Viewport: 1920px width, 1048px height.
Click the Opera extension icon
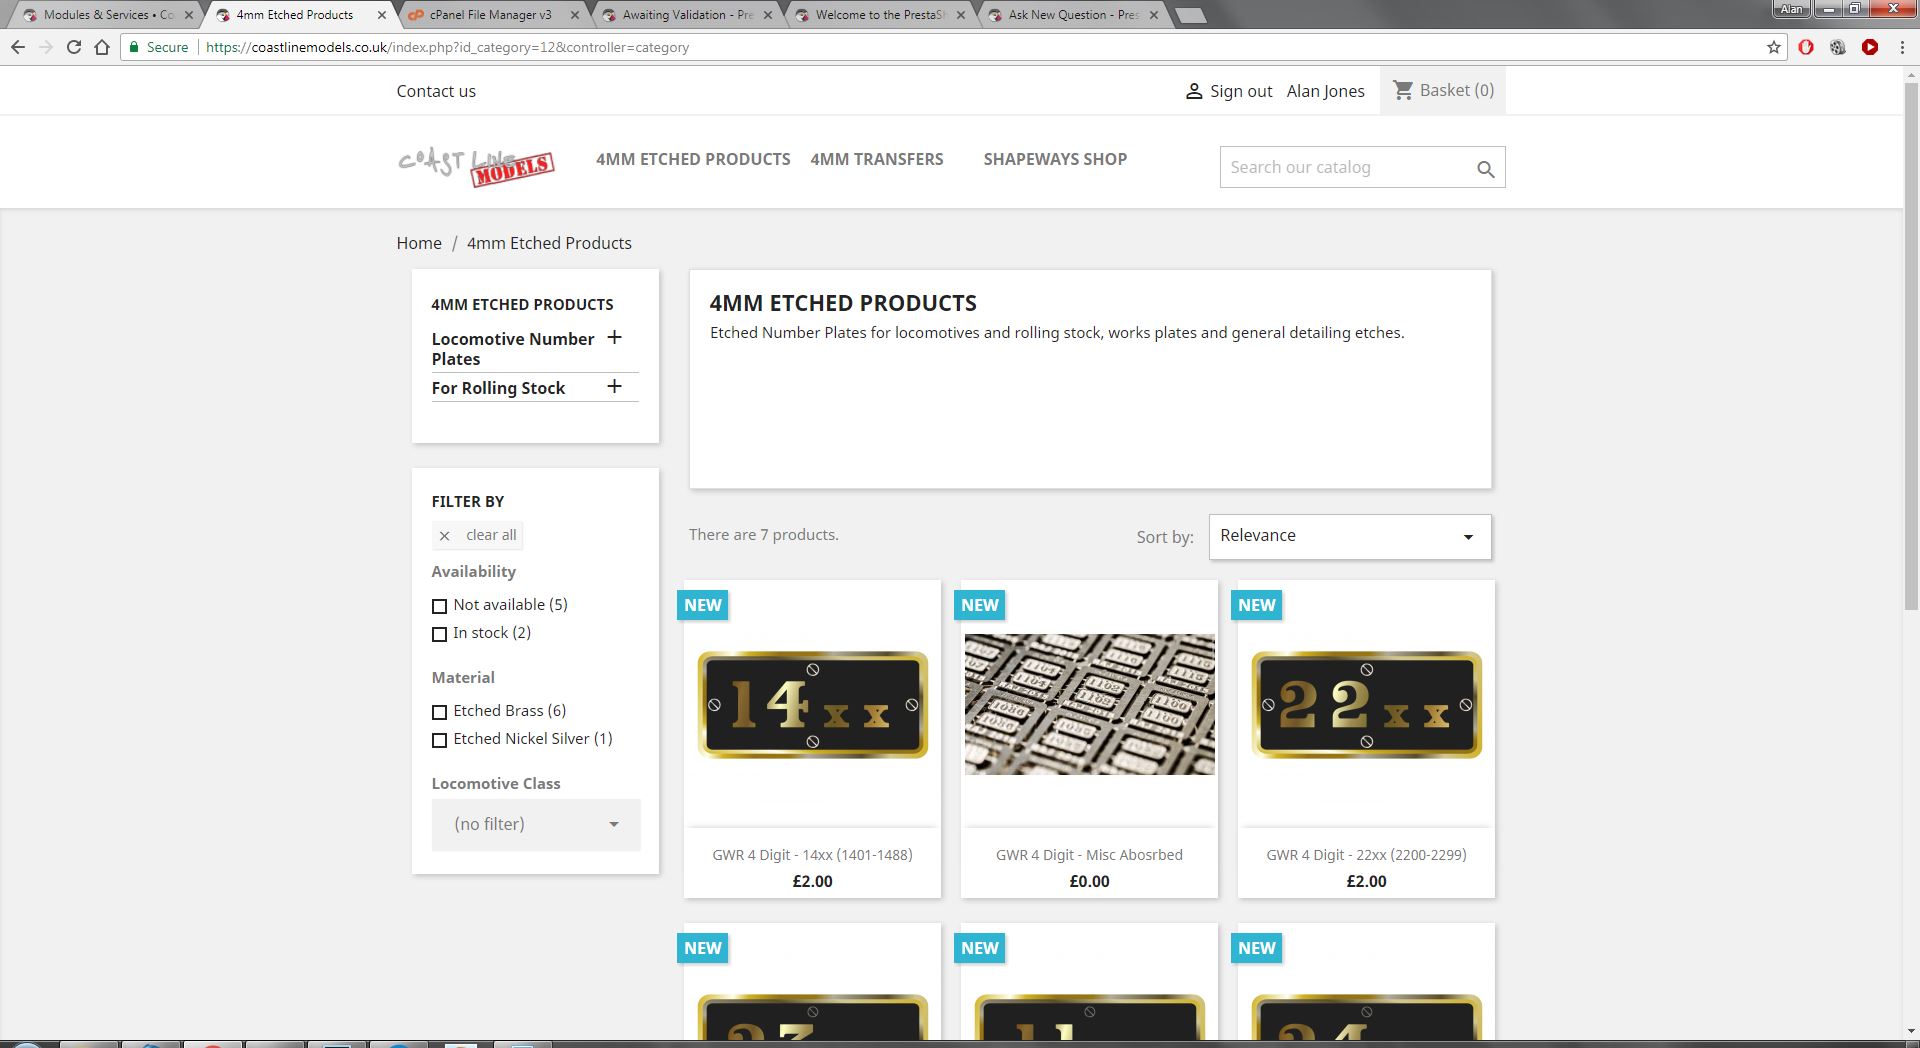point(1806,47)
